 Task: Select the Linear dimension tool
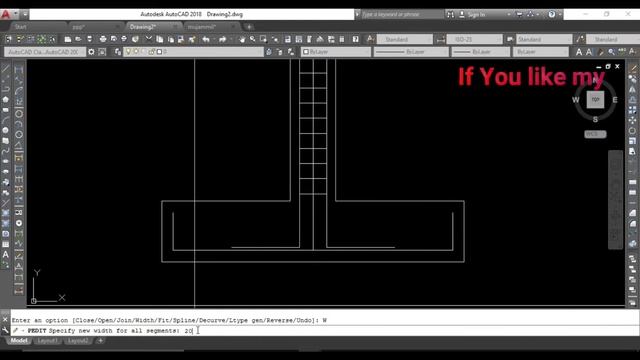click(19, 69)
